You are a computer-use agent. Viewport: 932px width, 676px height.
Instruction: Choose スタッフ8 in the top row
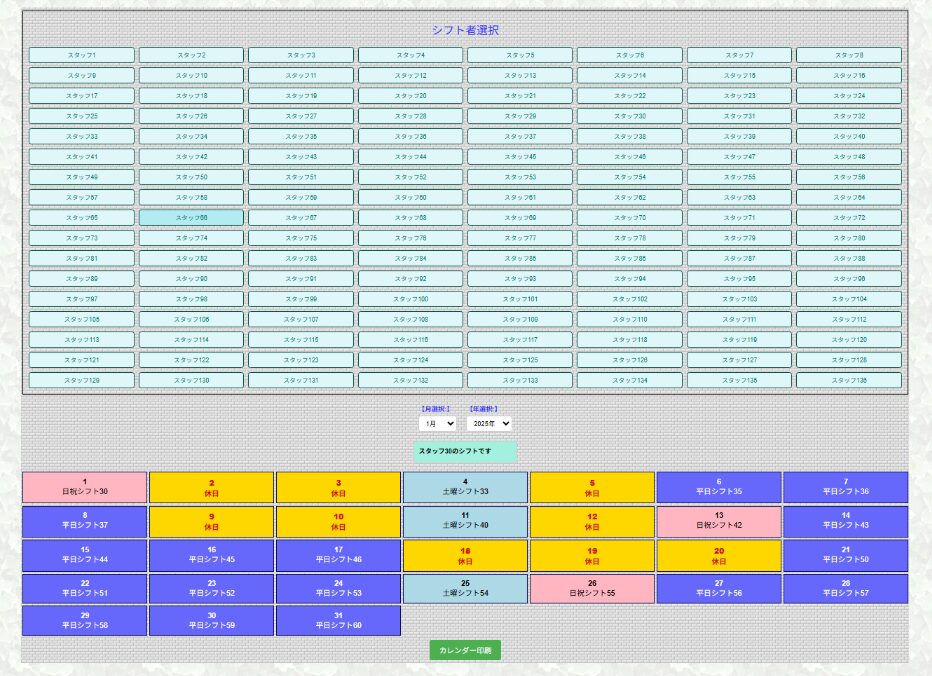pos(848,55)
